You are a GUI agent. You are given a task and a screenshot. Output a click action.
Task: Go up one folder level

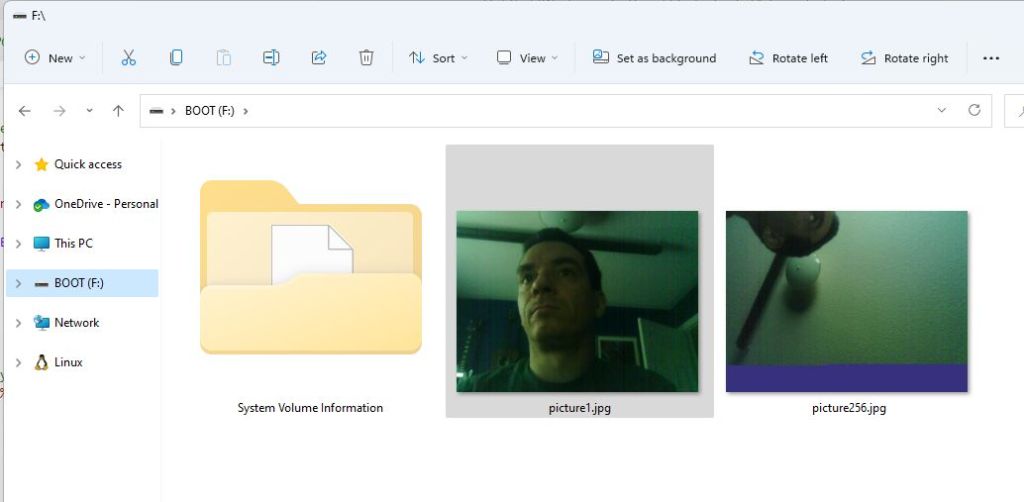[118, 111]
